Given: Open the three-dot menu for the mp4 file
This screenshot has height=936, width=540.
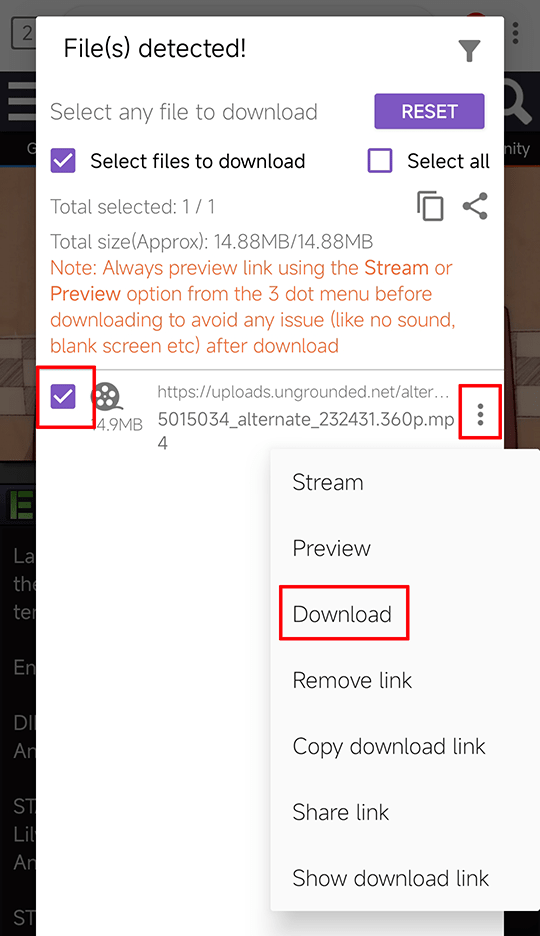Looking at the screenshot, I should tap(480, 414).
